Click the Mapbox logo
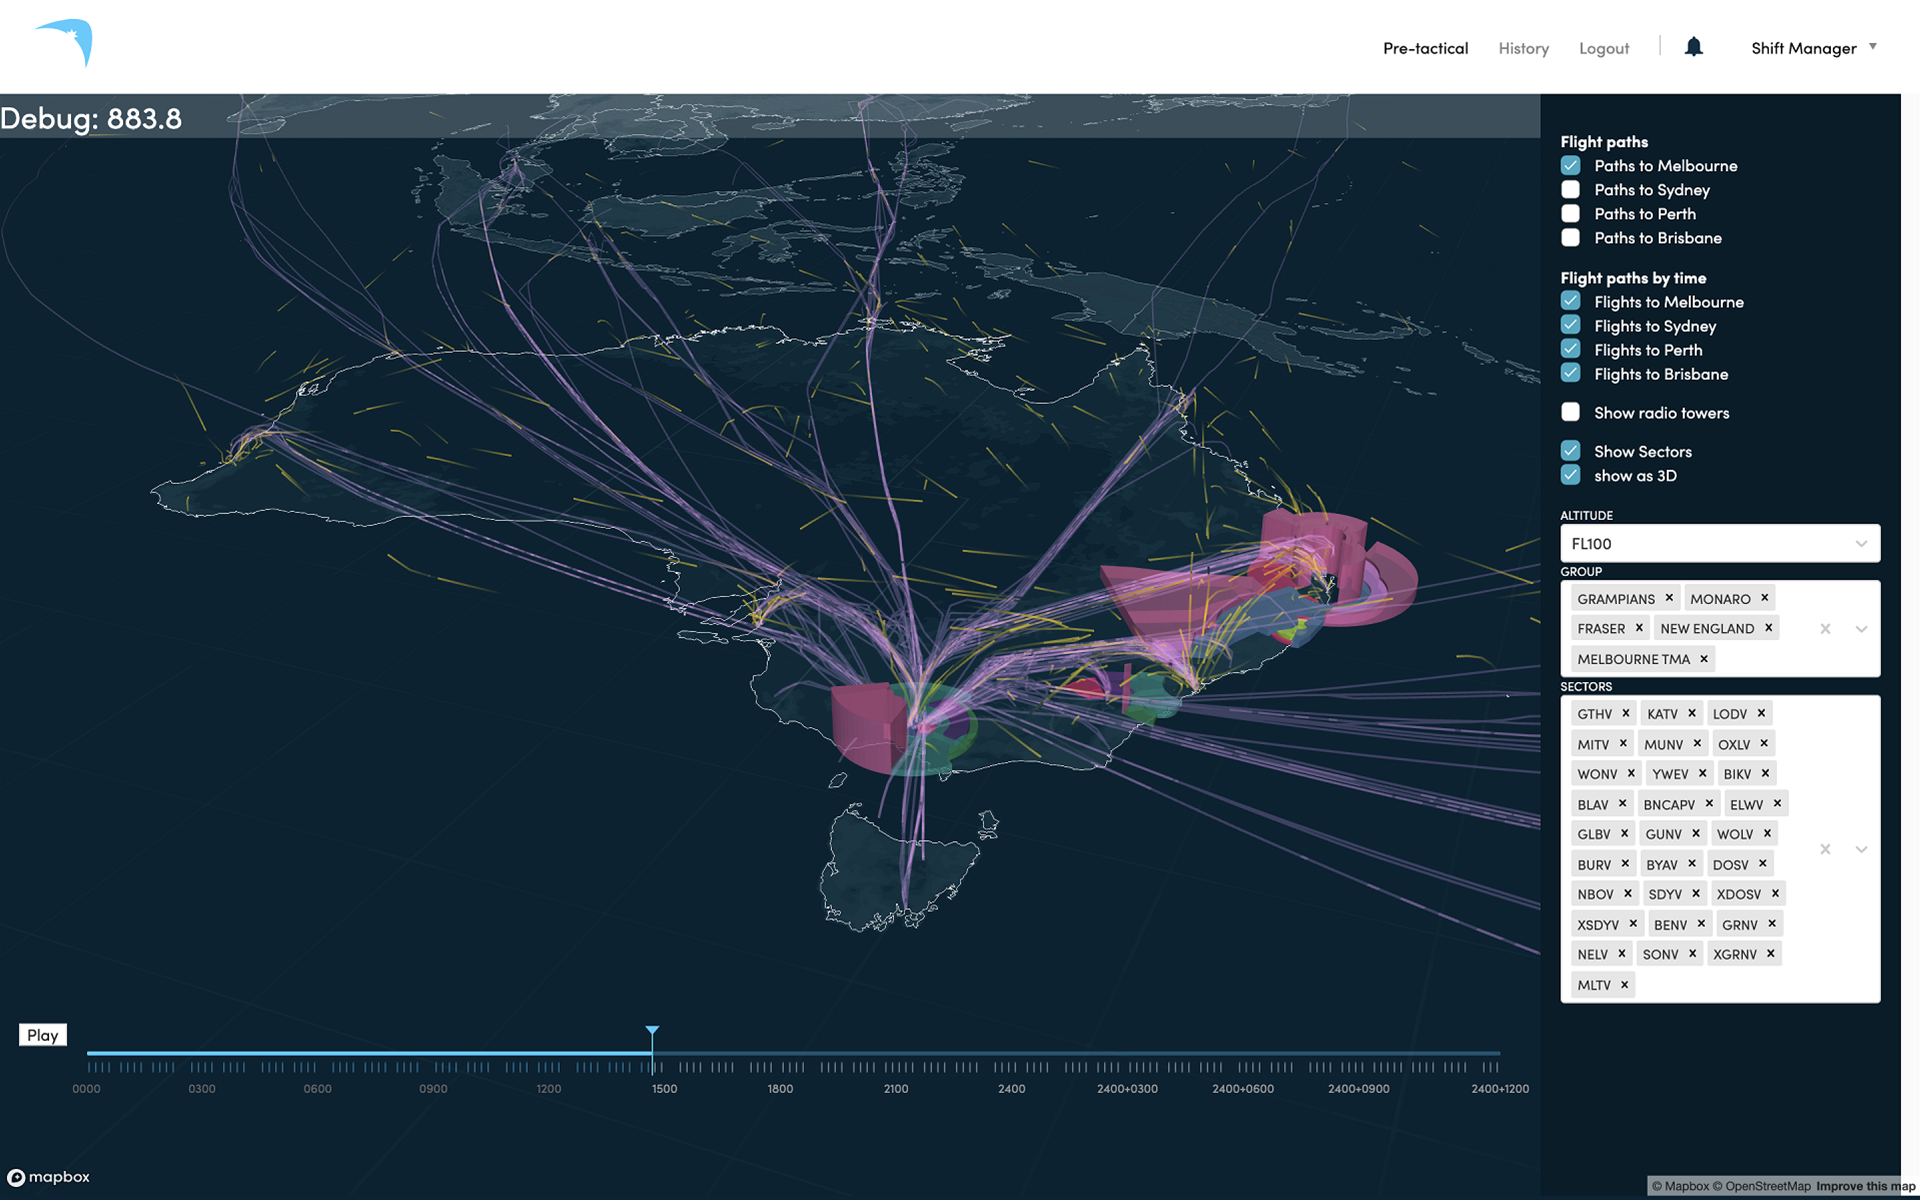 [49, 1177]
